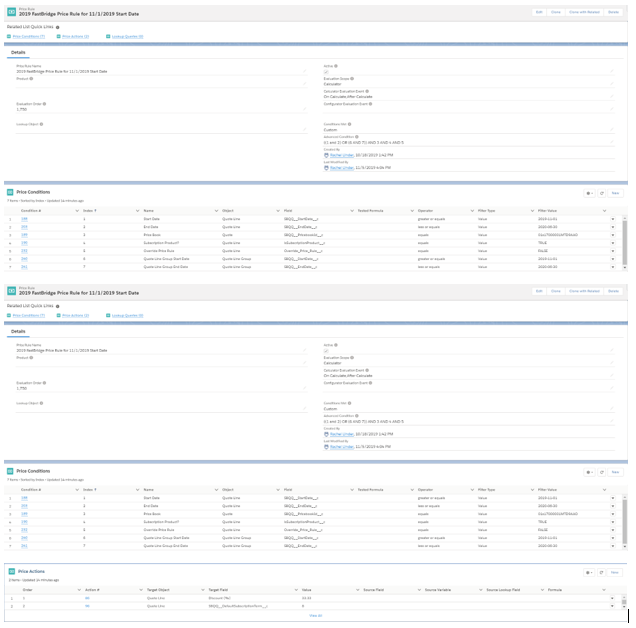Click the Price Actions section icon
Screen dimensions: 636x628
pyautogui.click(x=11, y=571)
